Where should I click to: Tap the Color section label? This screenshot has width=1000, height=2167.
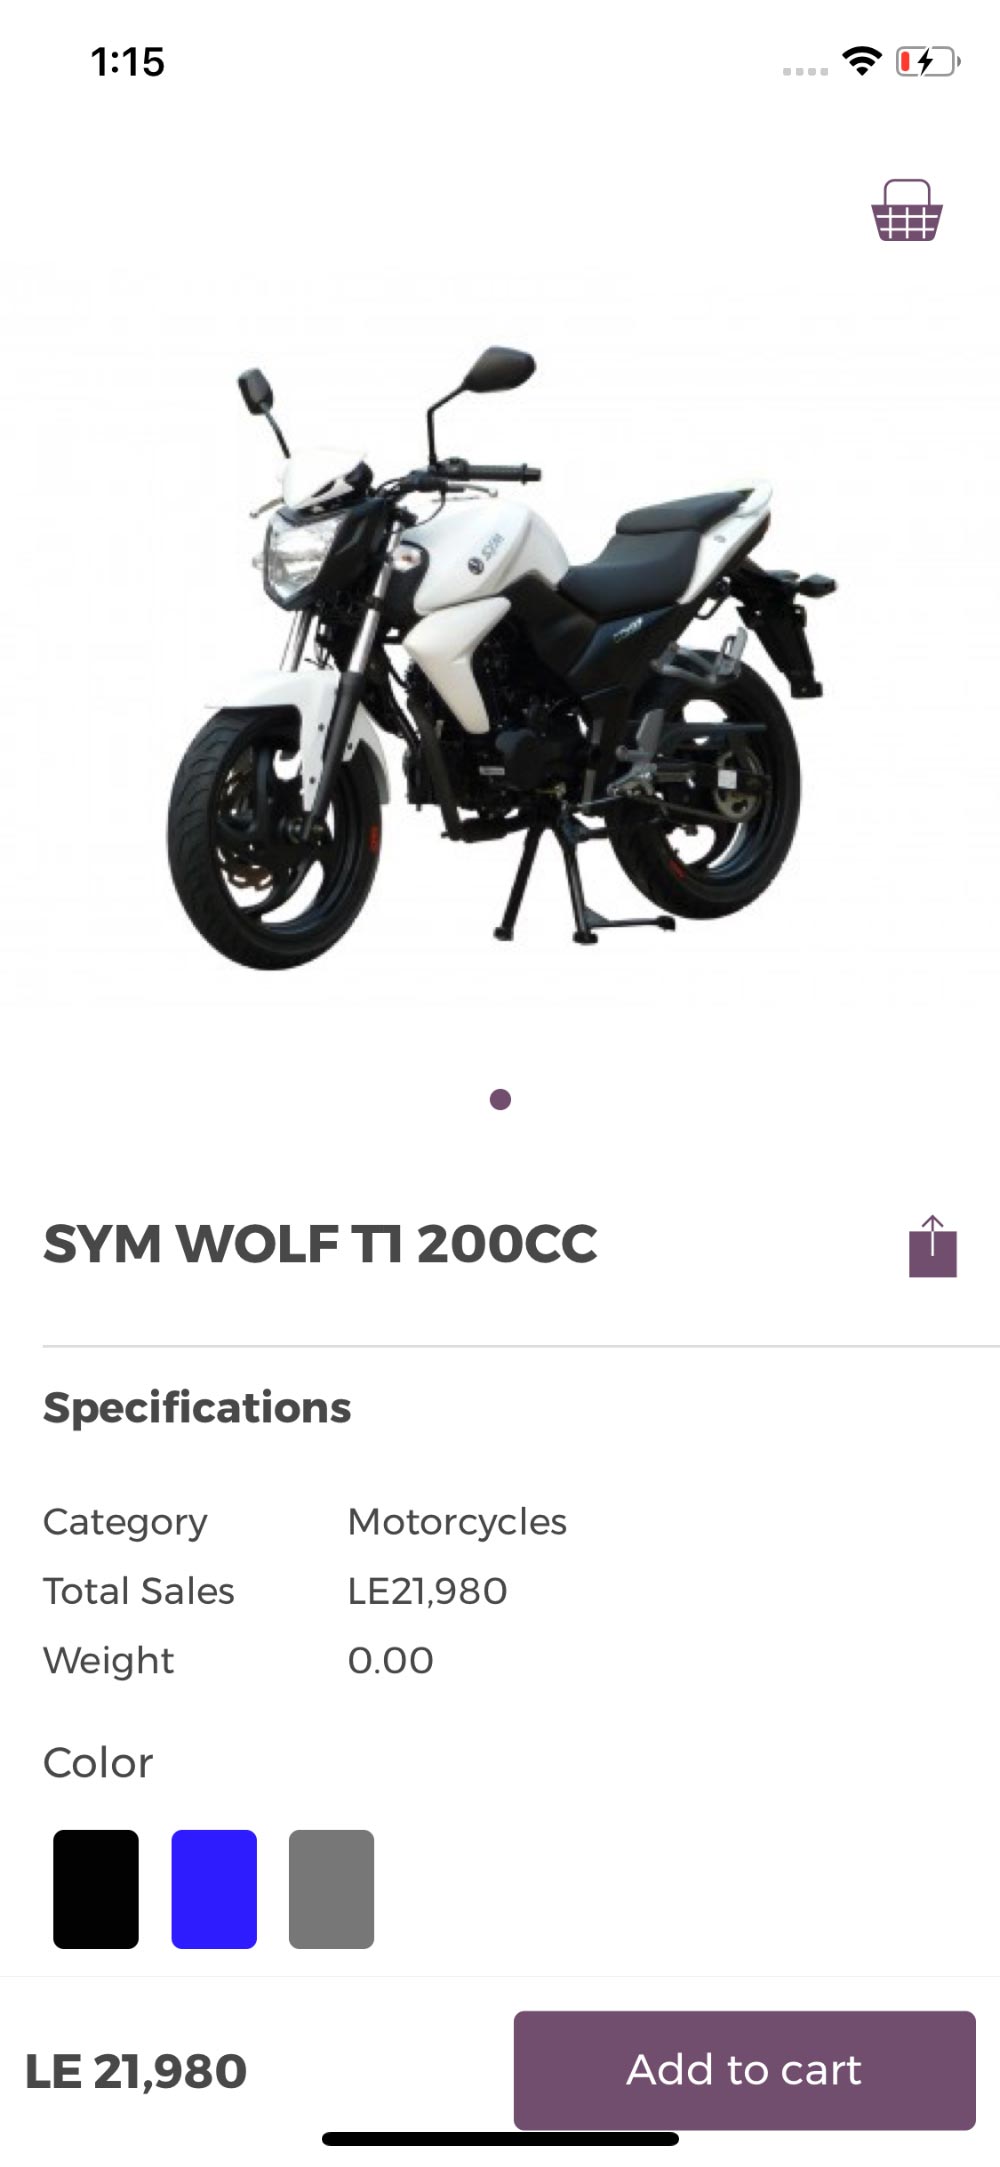tap(98, 1763)
